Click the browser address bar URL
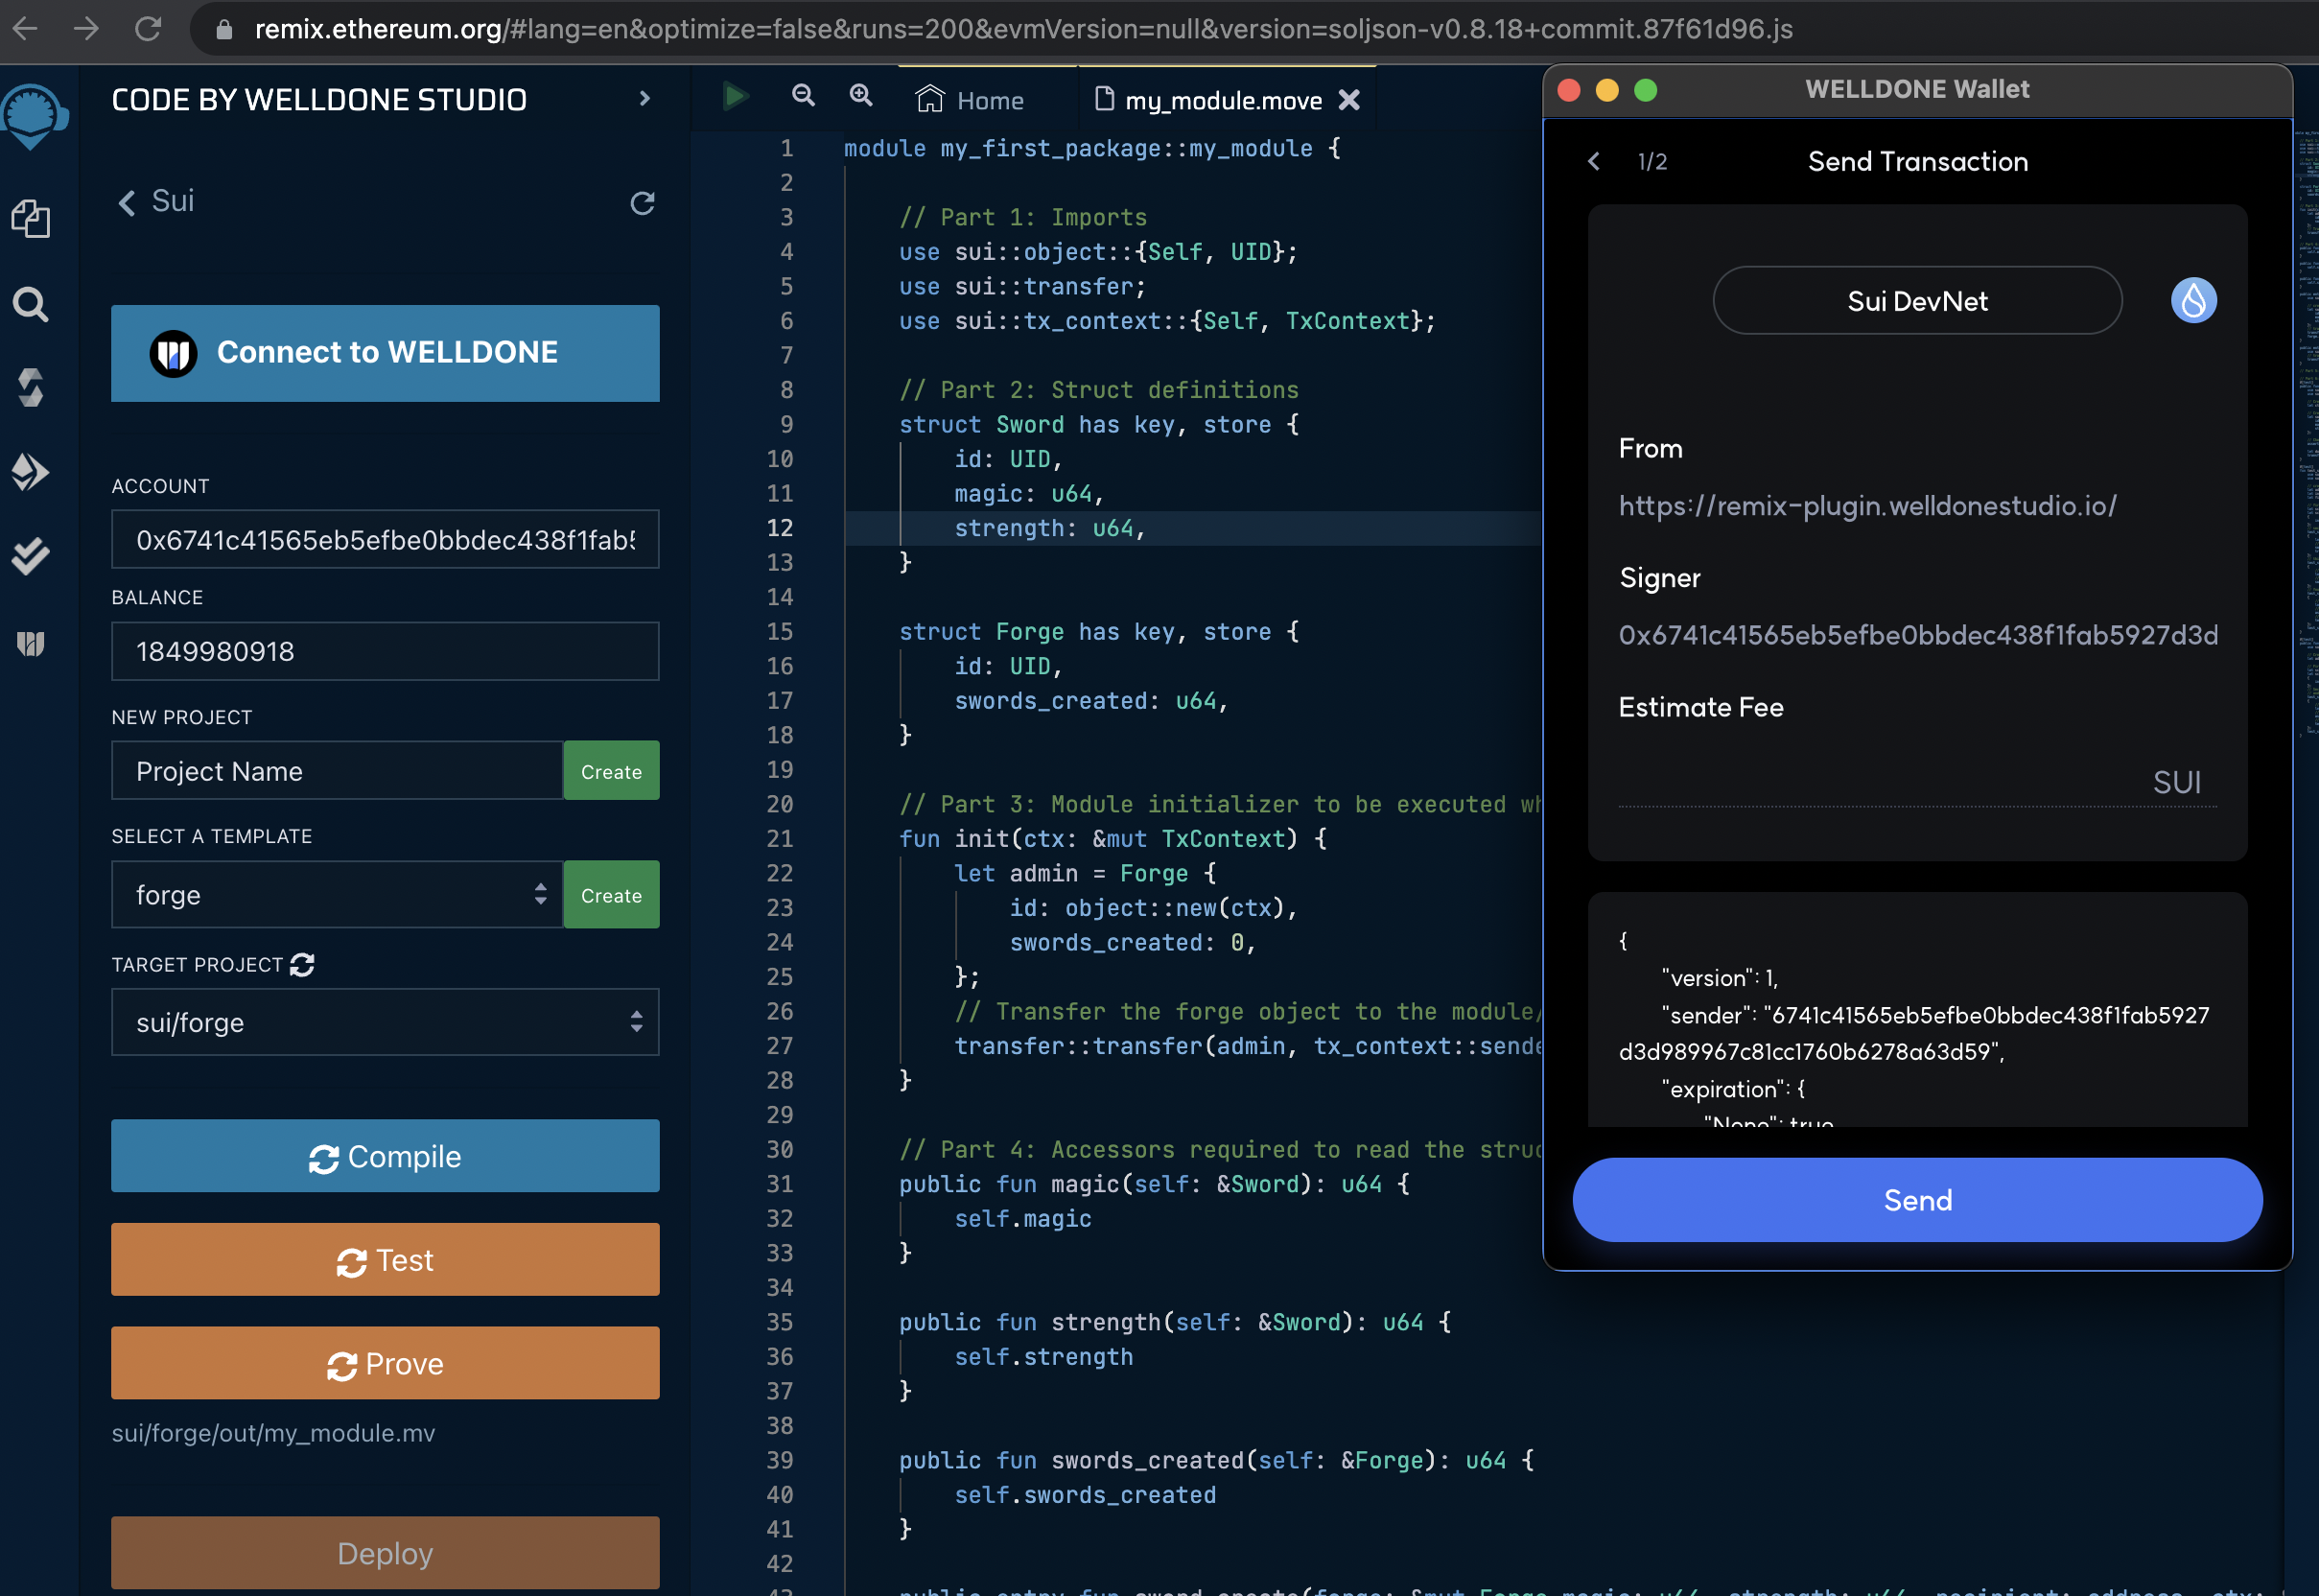2319x1596 pixels. pos(1023,29)
